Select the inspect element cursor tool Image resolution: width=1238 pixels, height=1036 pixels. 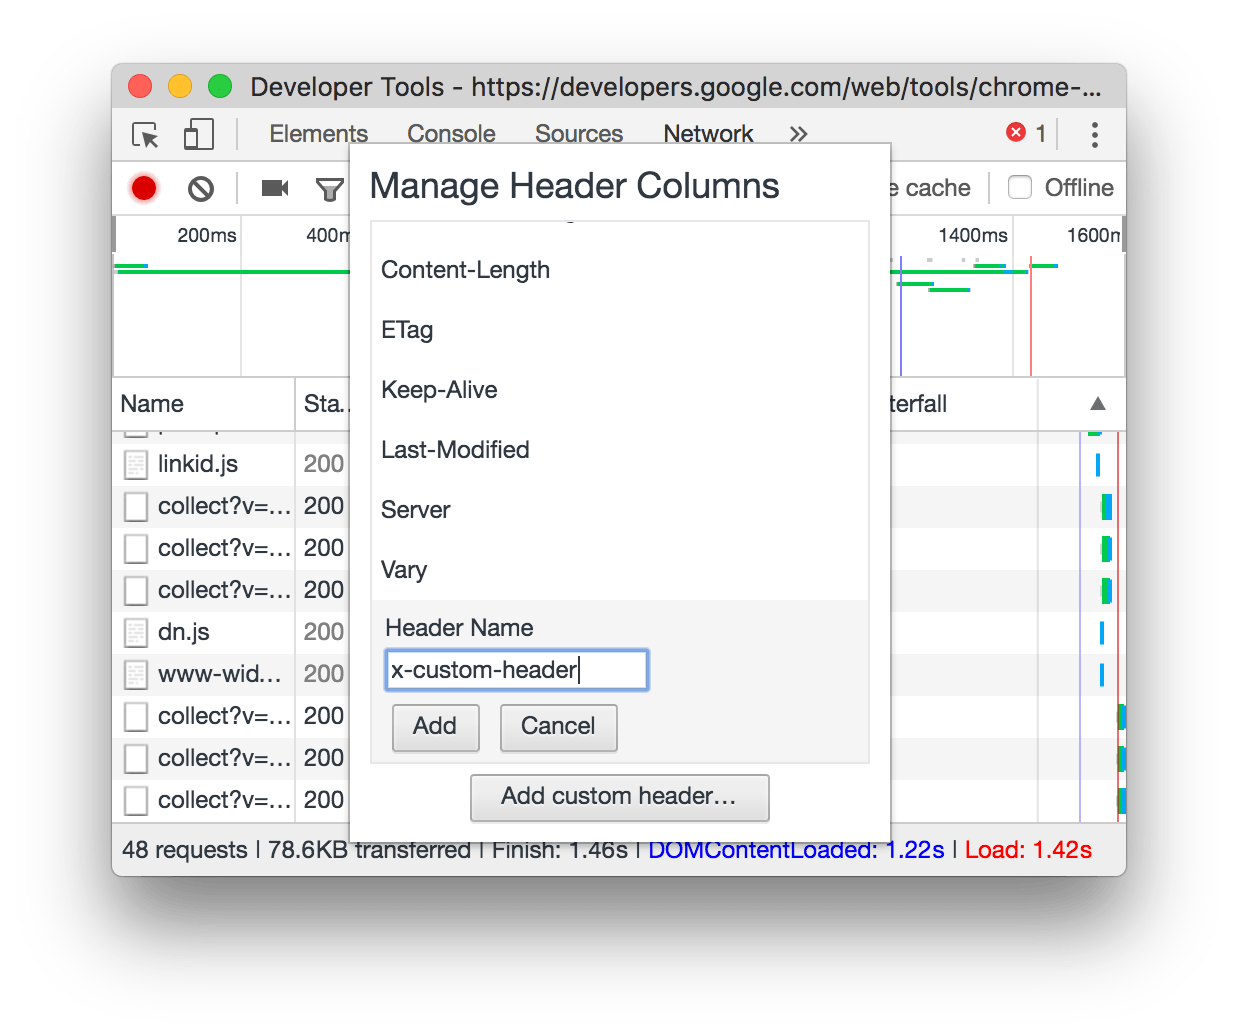tap(144, 134)
